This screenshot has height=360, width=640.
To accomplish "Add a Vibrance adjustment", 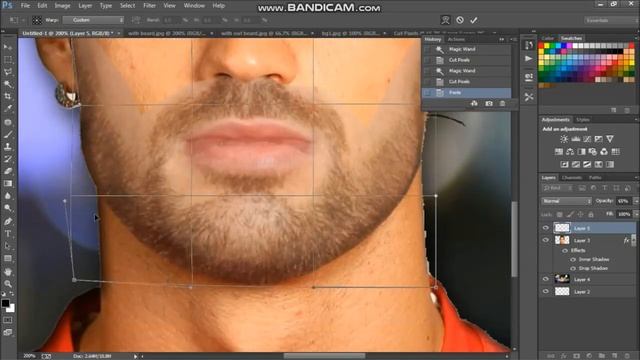I will [x=610, y=139].
